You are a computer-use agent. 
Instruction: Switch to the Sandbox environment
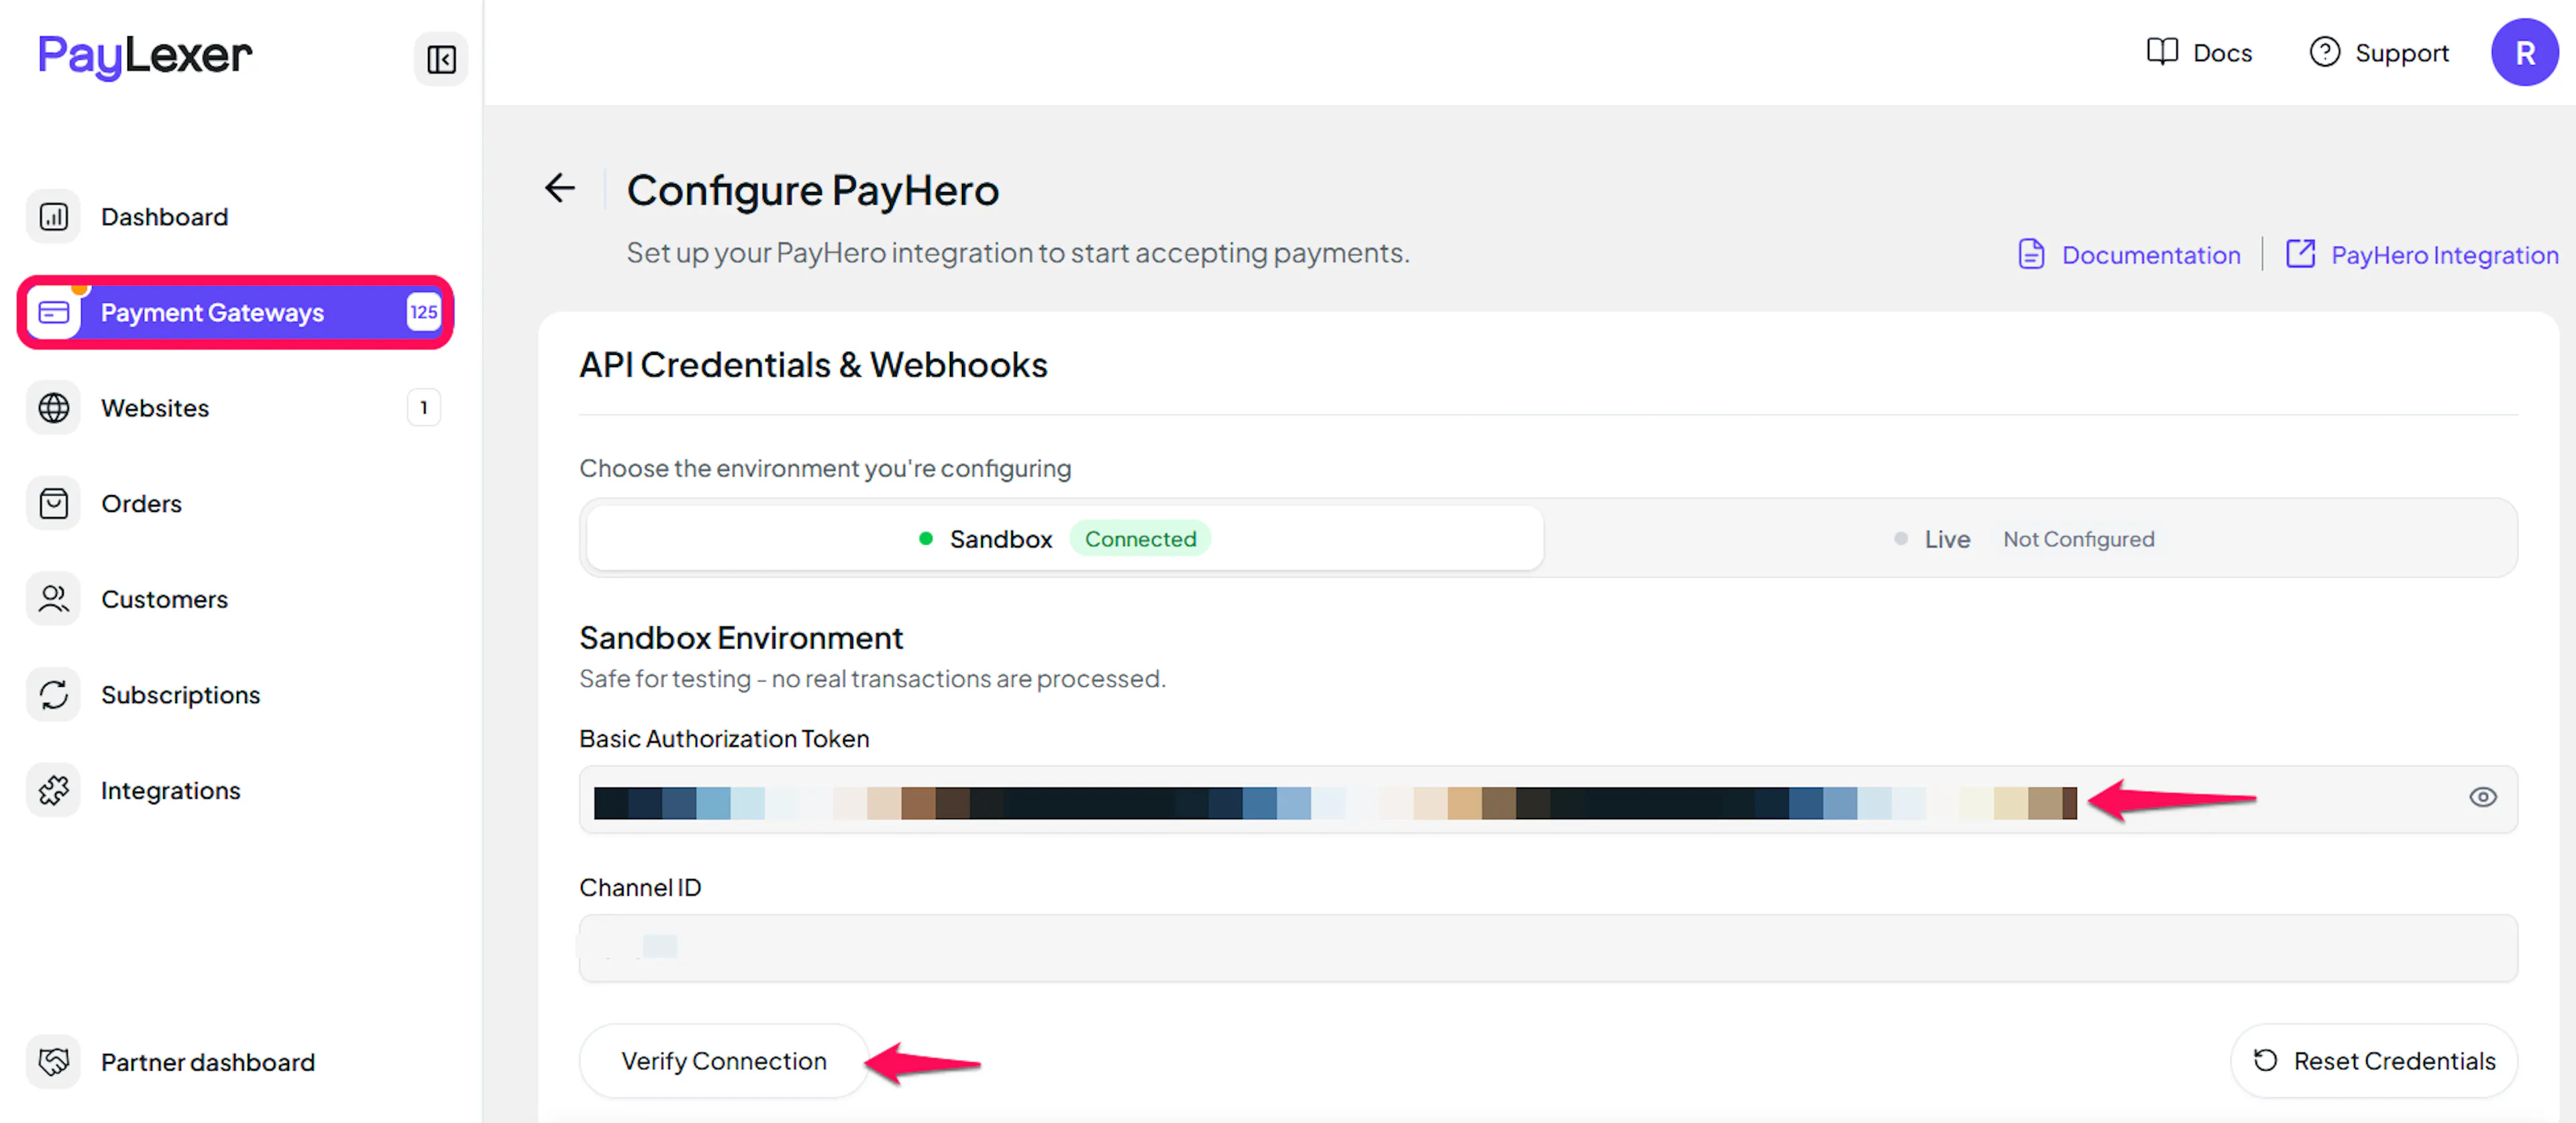pyautogui.click(x=1065, y=538)
